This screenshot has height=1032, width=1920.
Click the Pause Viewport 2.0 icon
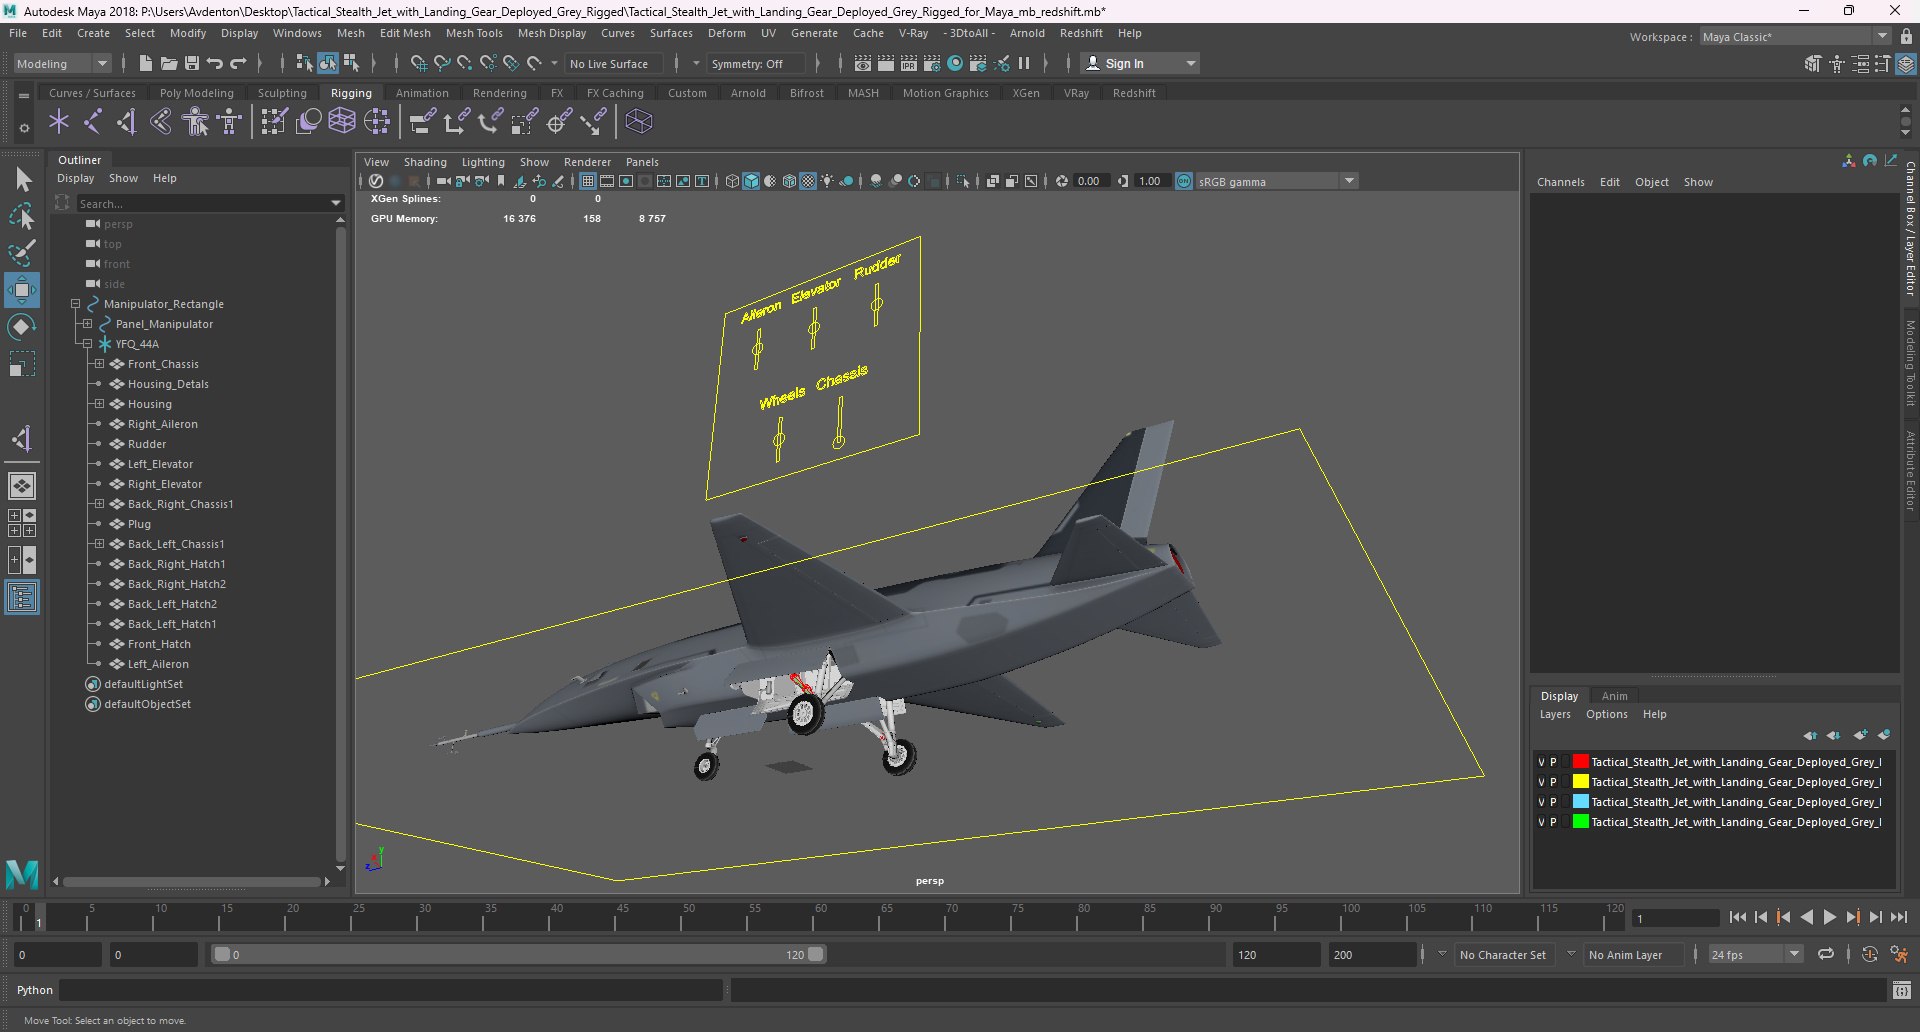[x=1024, y=63]
